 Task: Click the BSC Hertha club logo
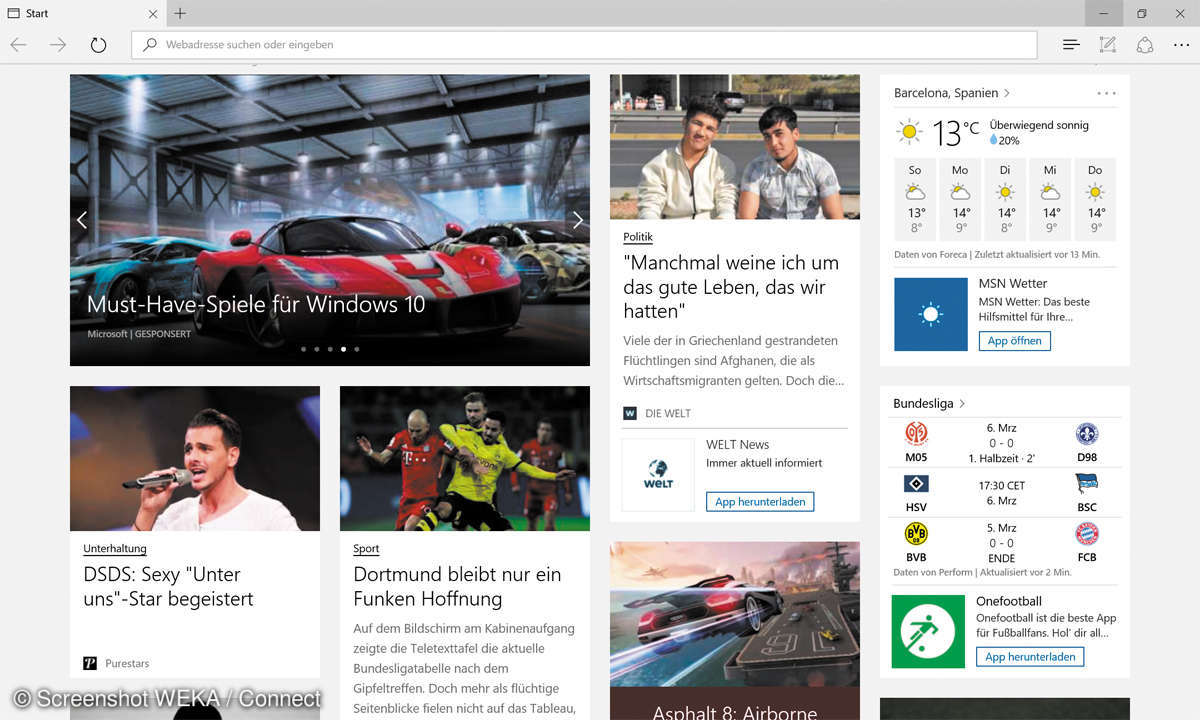coord(1087,484)
